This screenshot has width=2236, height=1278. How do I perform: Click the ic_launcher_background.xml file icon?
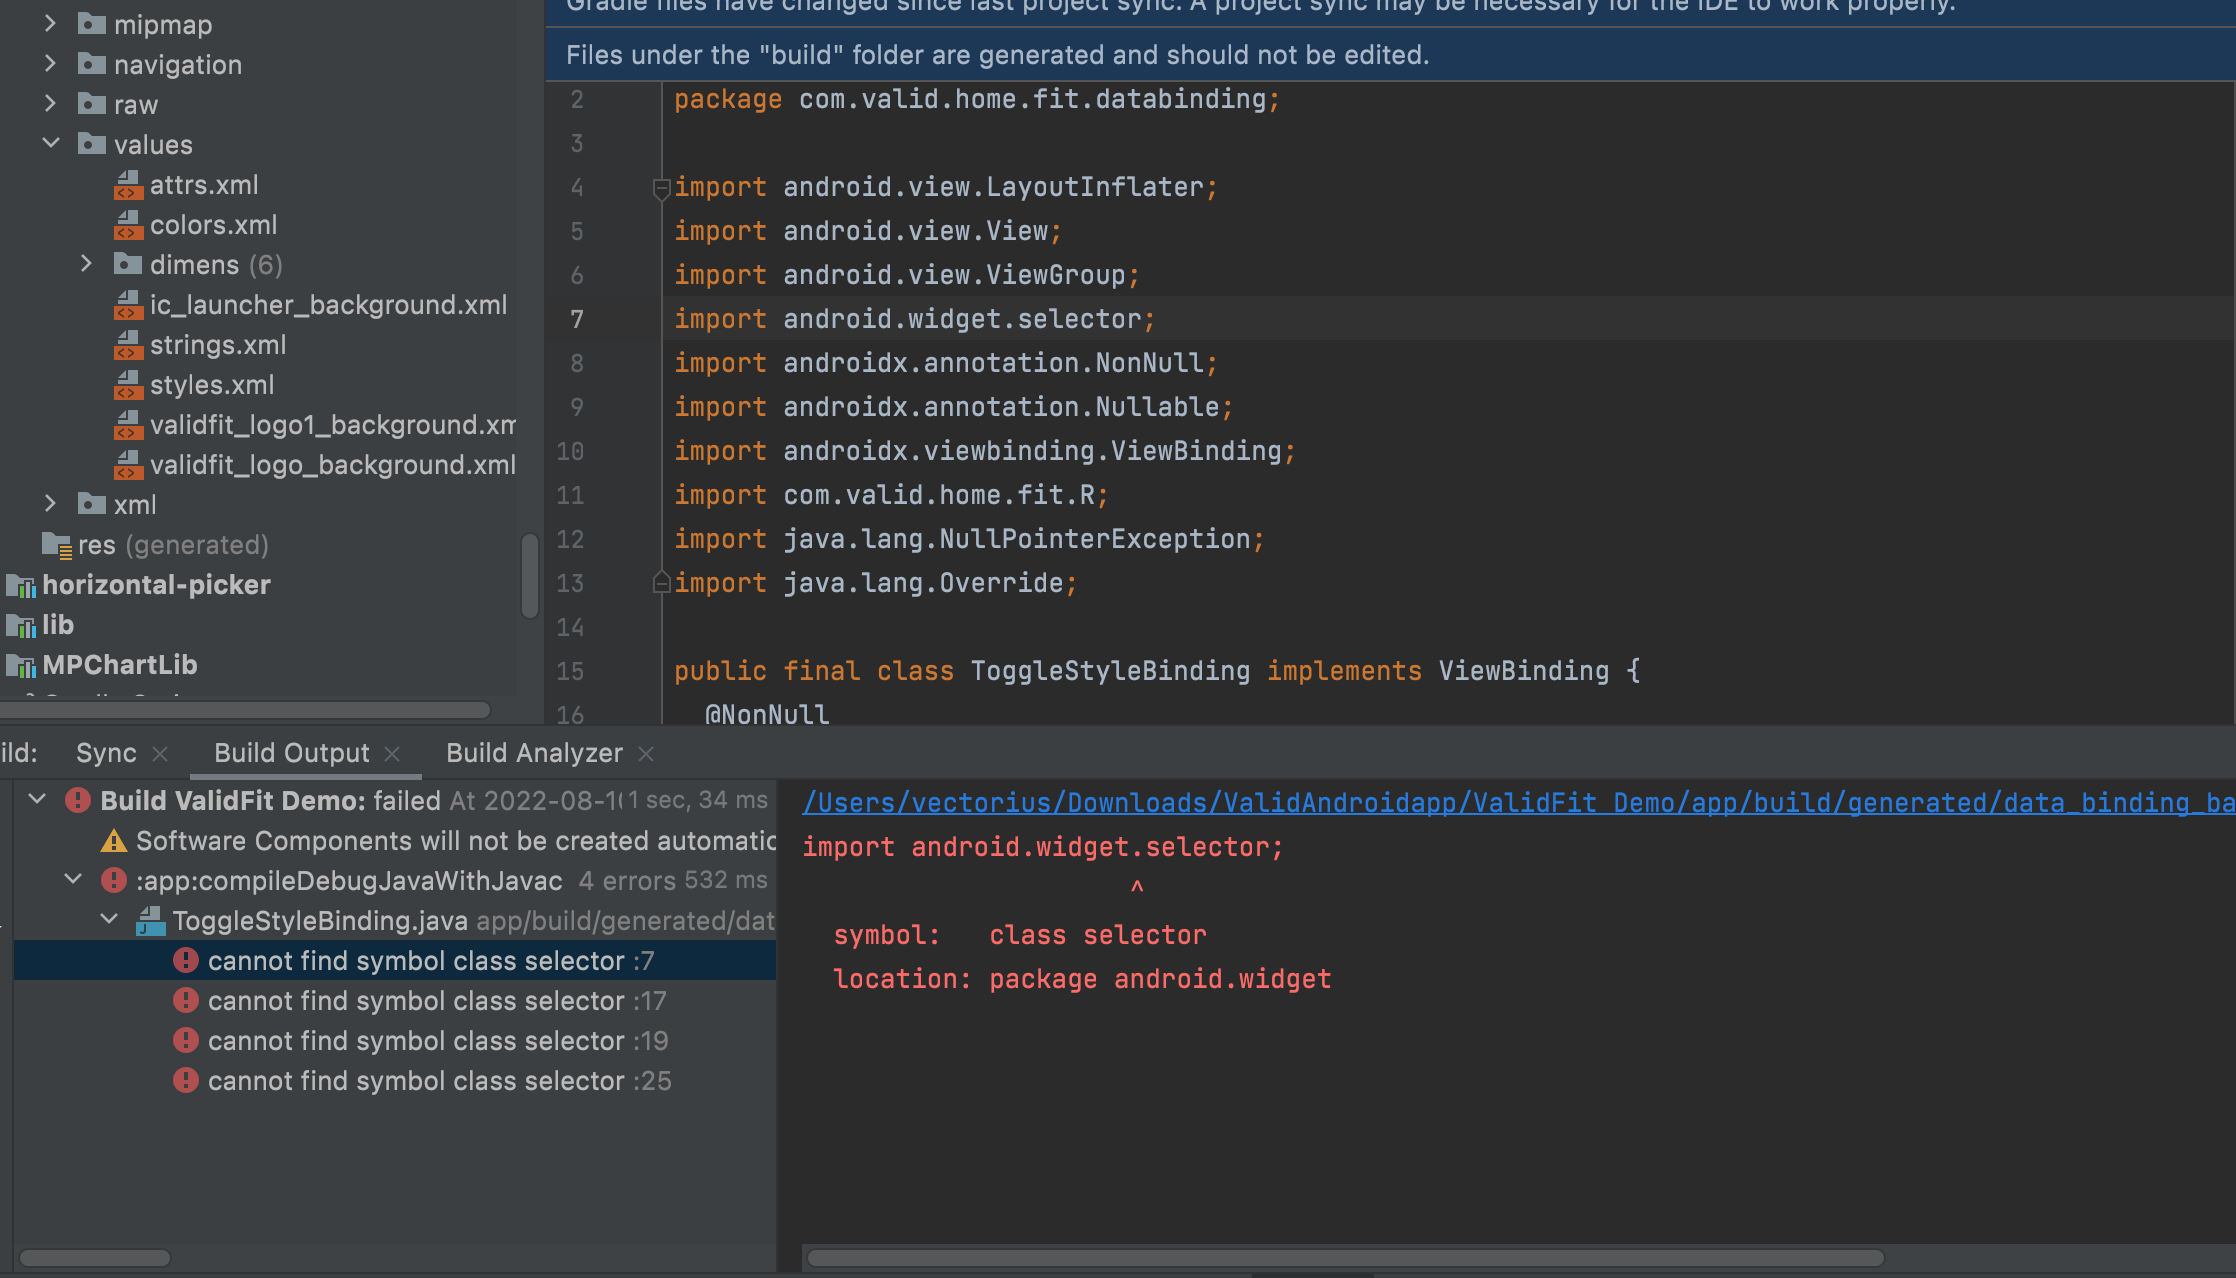[x=128, y=305]
